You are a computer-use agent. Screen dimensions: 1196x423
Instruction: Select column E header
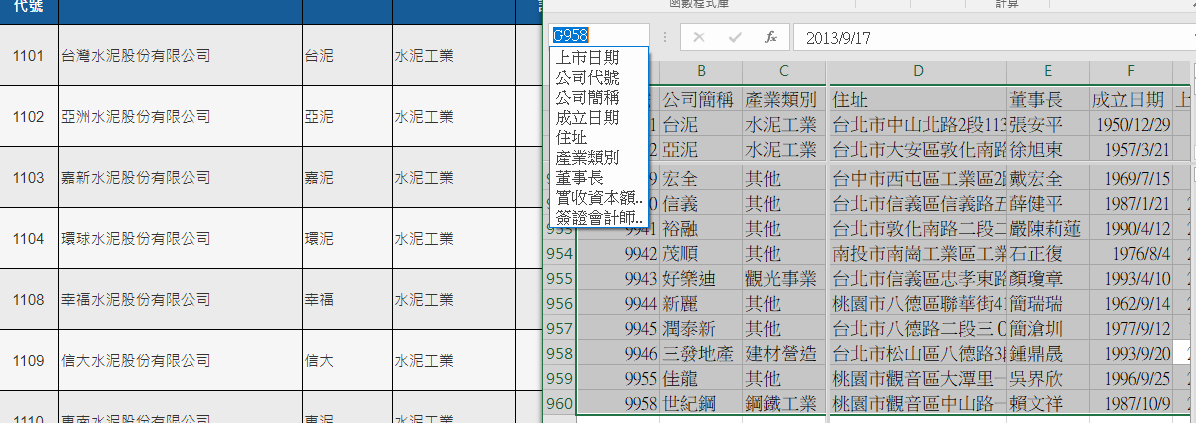pos(1048,72)
